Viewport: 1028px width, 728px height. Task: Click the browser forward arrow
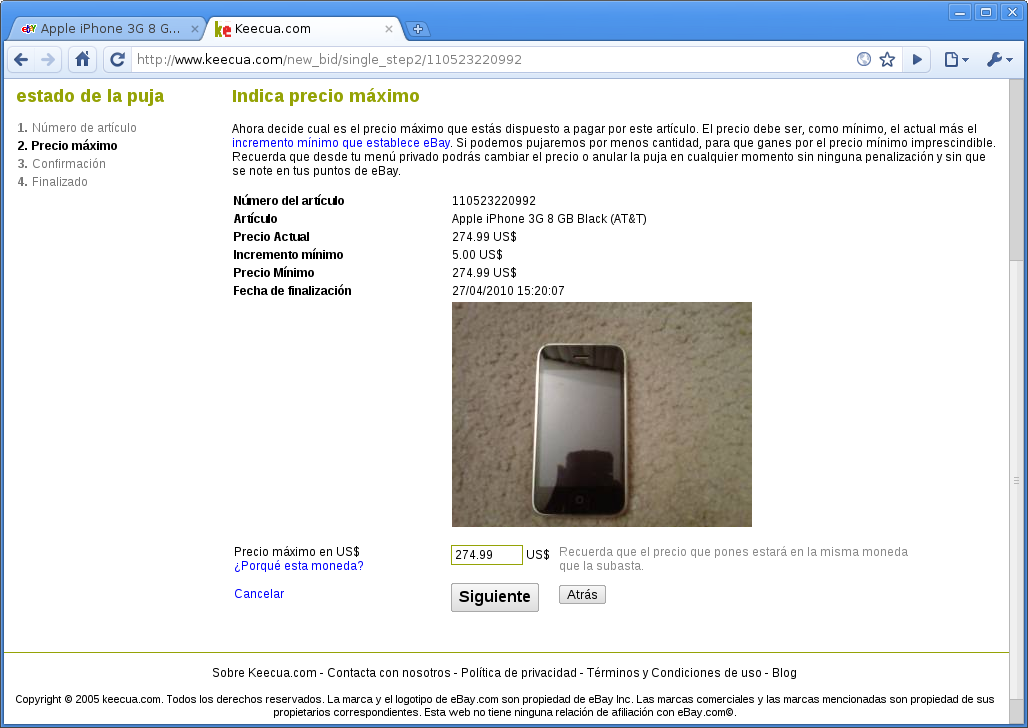tap(48, 60)
